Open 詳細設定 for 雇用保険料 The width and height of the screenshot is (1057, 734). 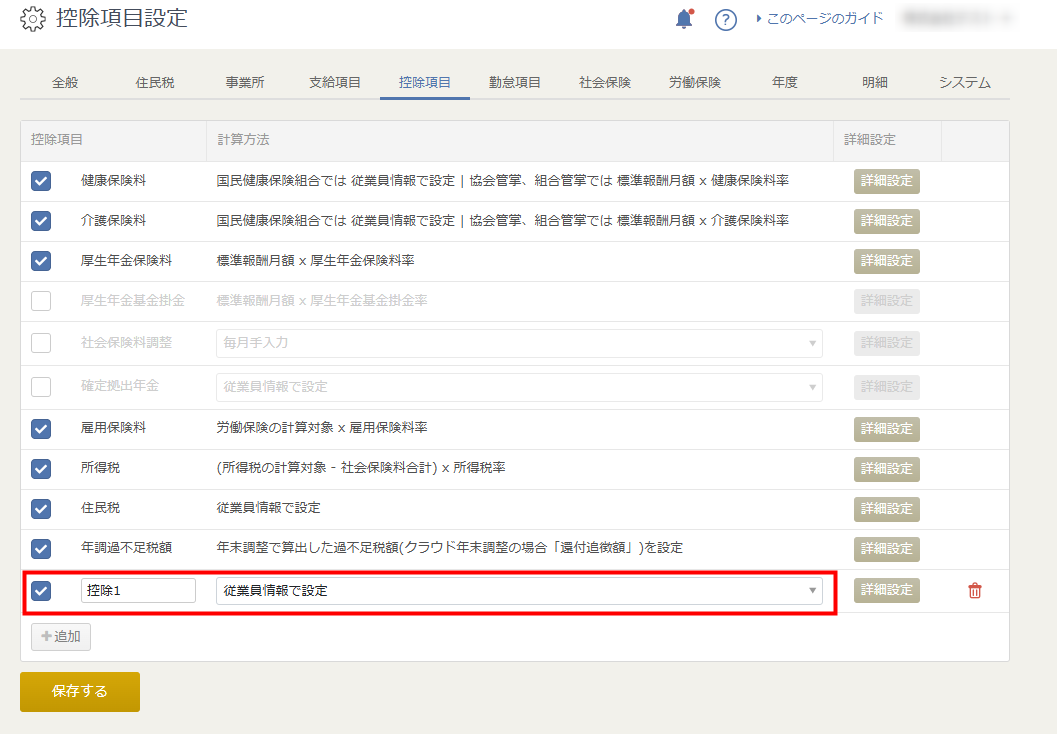[886, 429]
